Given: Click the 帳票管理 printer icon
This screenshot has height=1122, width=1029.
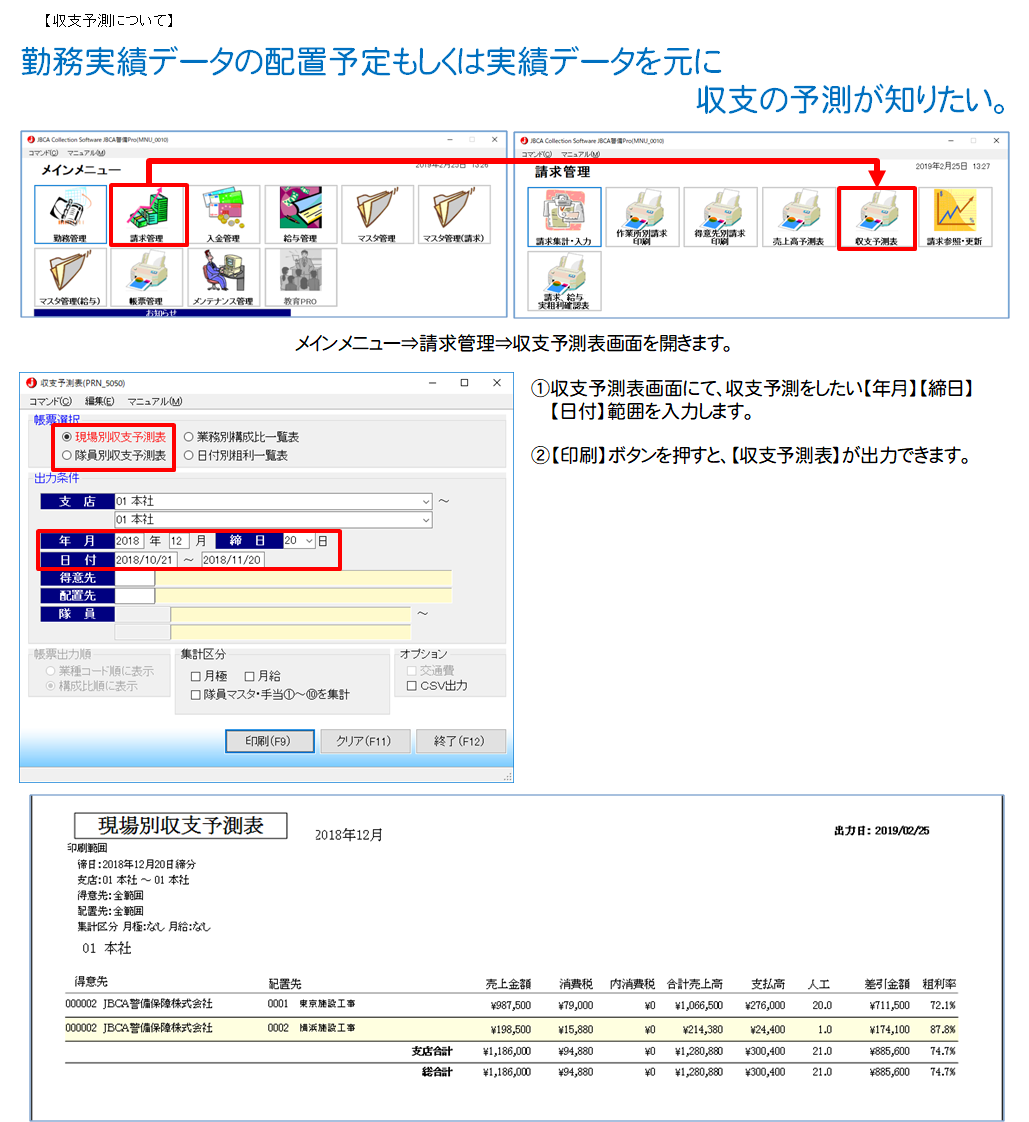Looking at the screenshot, I should pyautogui.click(x=147, y=276).
